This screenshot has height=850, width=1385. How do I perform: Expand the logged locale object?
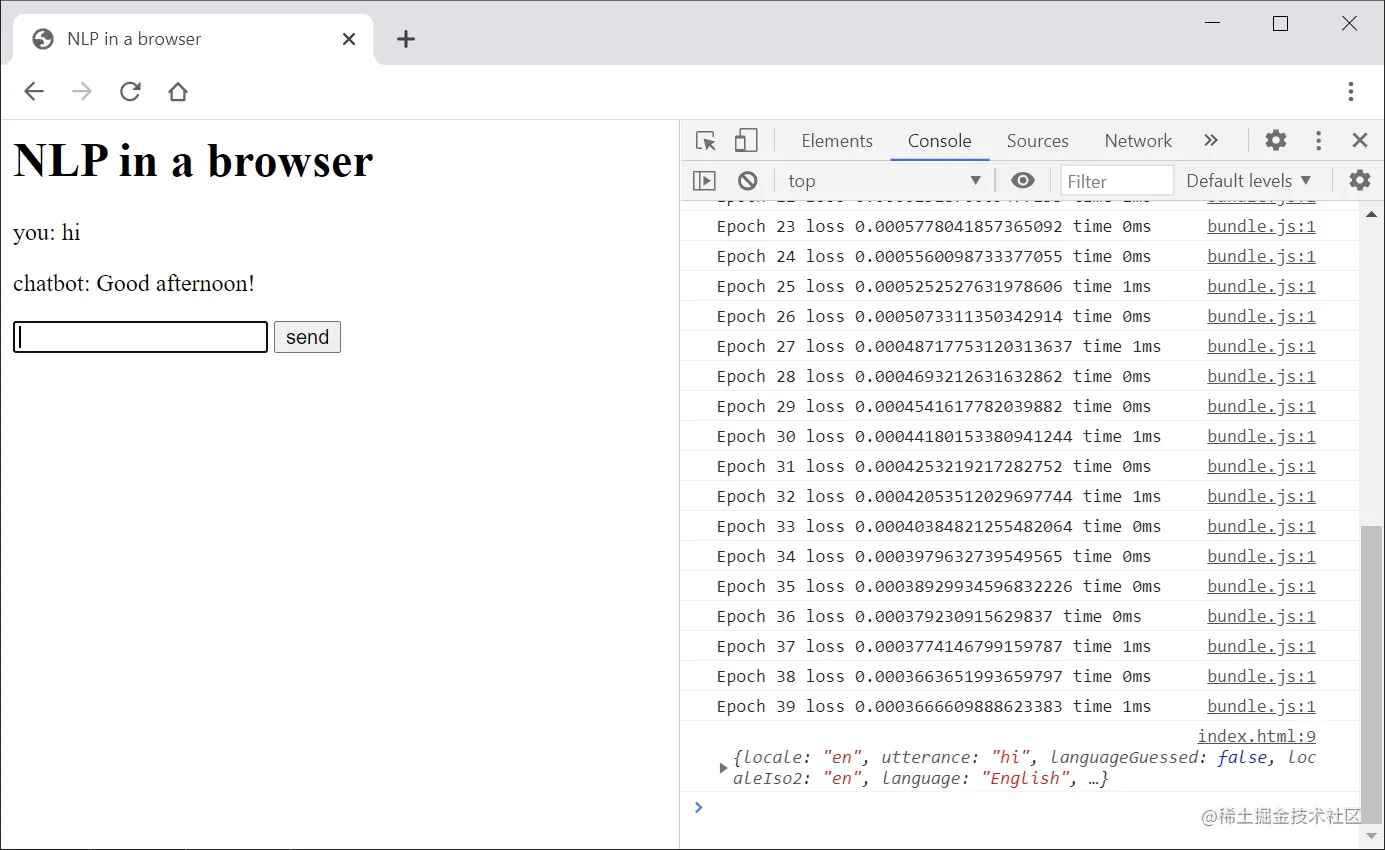pos(723,768)
